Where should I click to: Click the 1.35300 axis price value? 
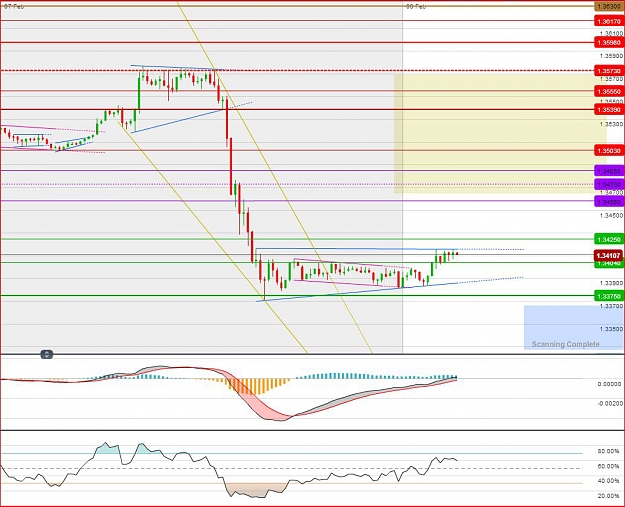(611, 124)
